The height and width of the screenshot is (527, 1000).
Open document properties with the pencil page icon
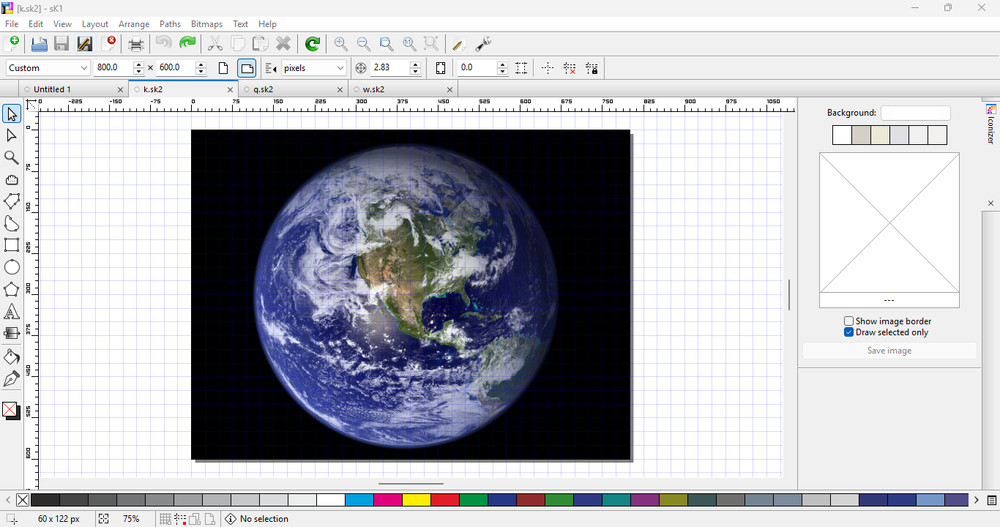[458, 43]
